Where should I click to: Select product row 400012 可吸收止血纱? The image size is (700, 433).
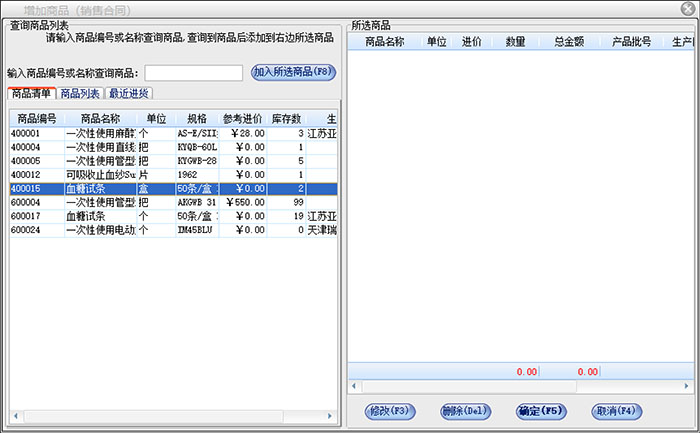(100, 175)
